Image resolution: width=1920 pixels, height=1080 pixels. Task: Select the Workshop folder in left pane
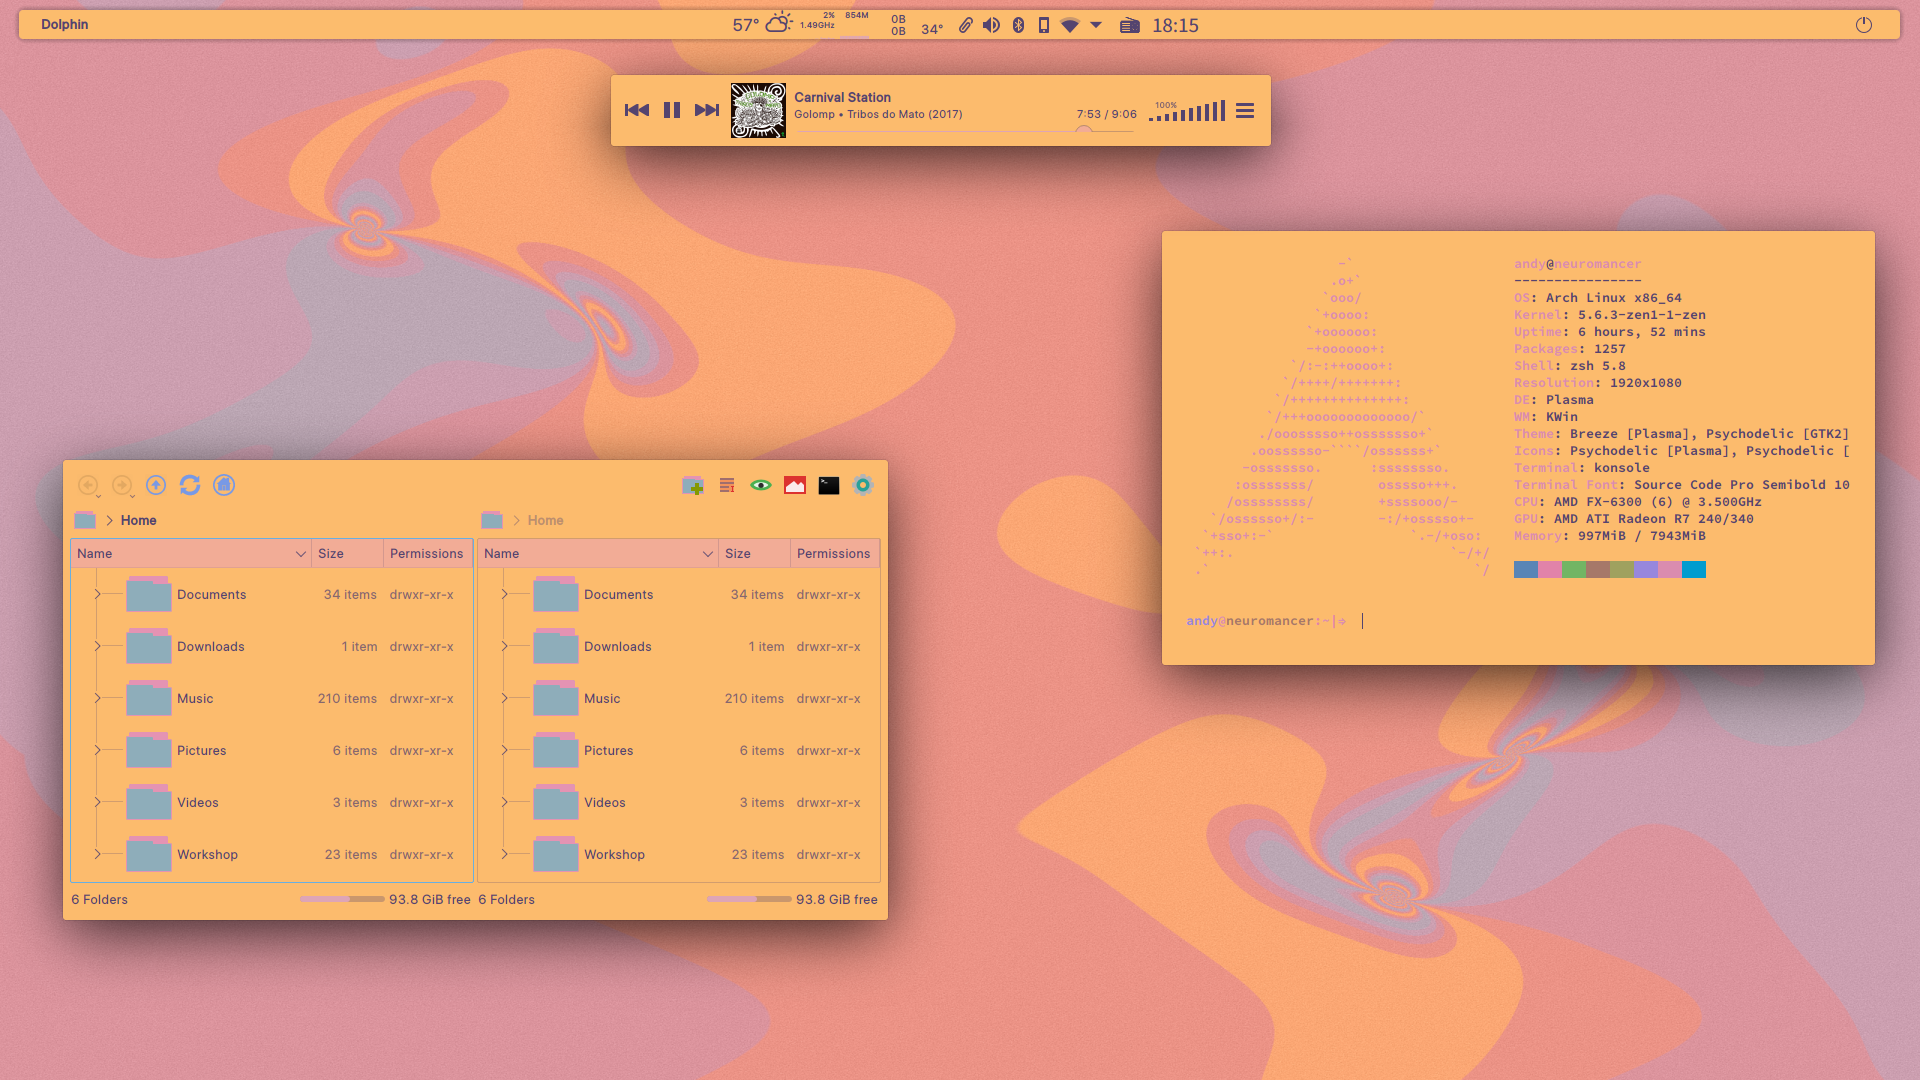[207, 854]
